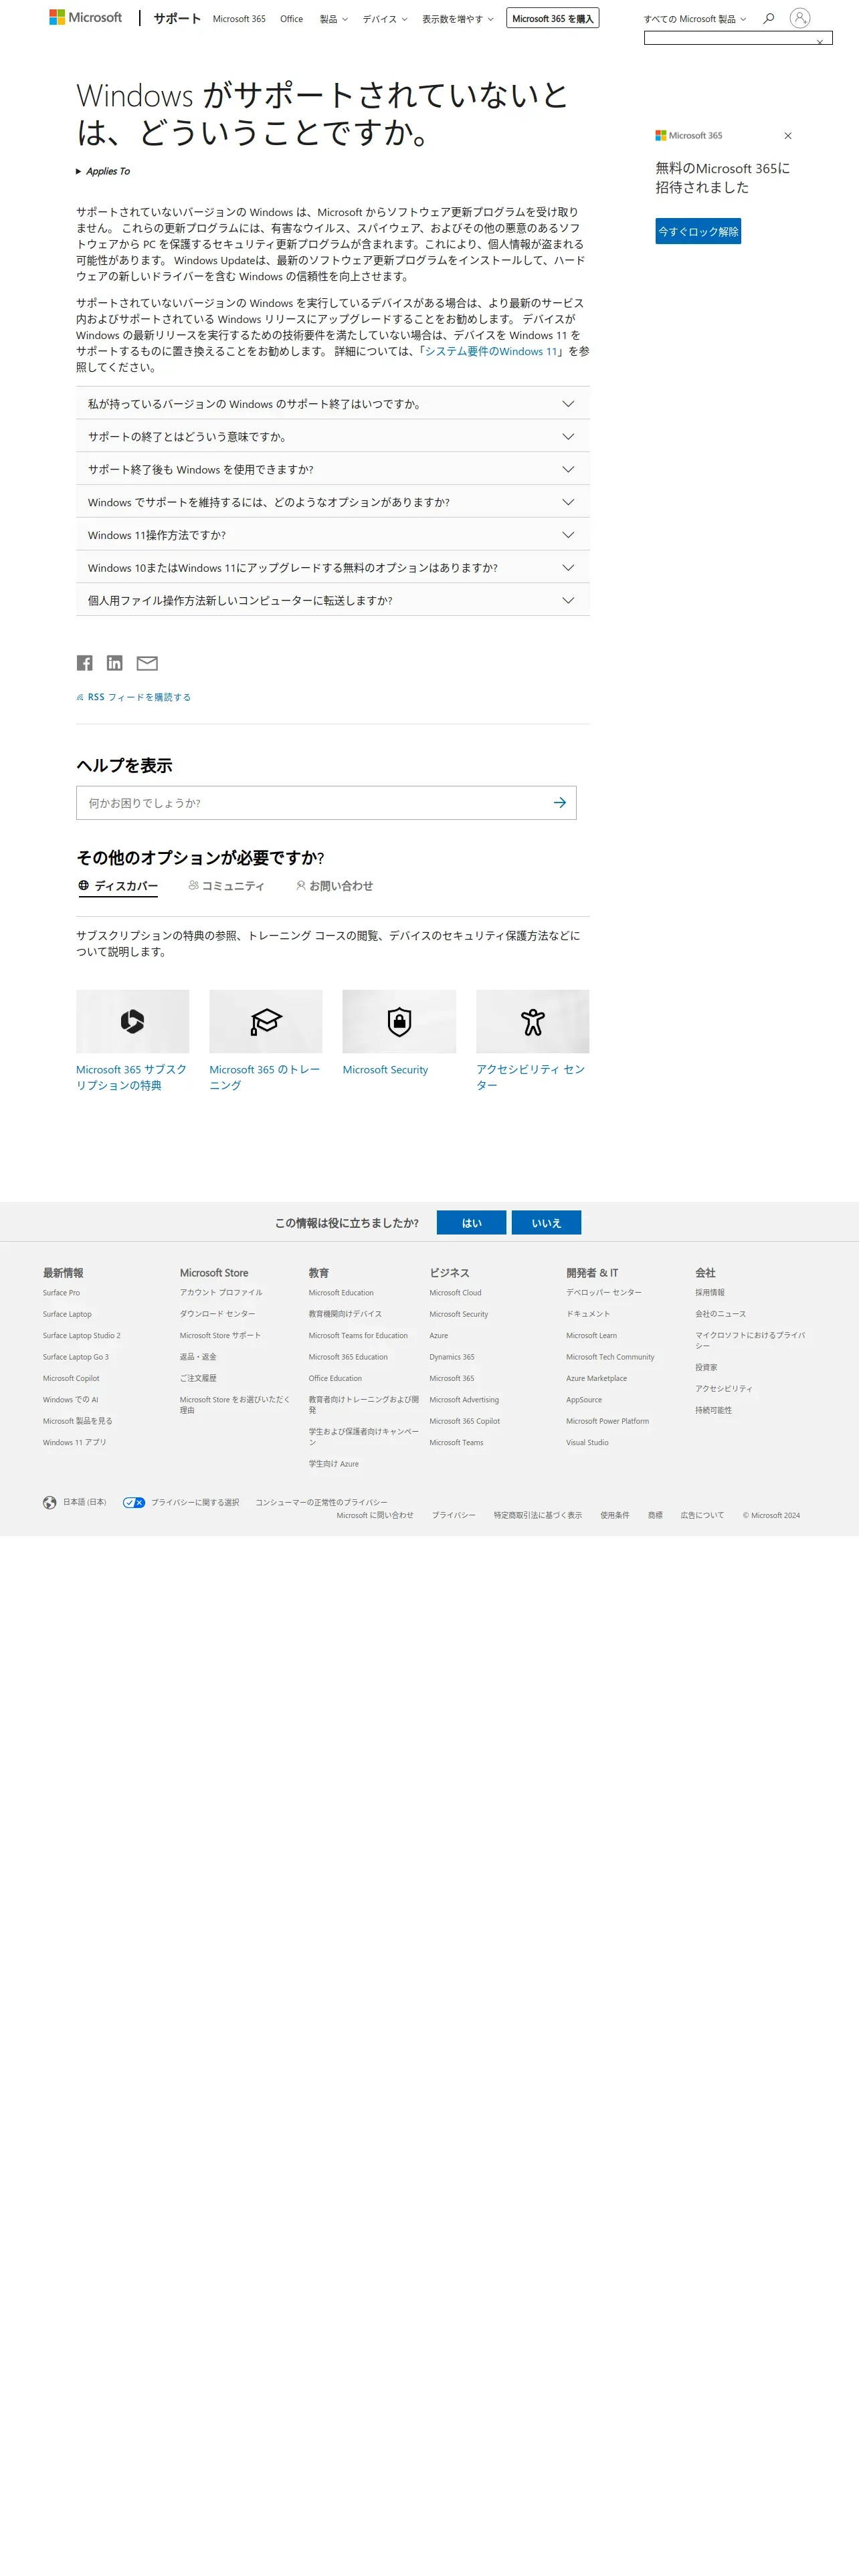This screenshot has width=859, height=2576.
Task: Open the 表示数を増やす dropdown
Action: 458,19
